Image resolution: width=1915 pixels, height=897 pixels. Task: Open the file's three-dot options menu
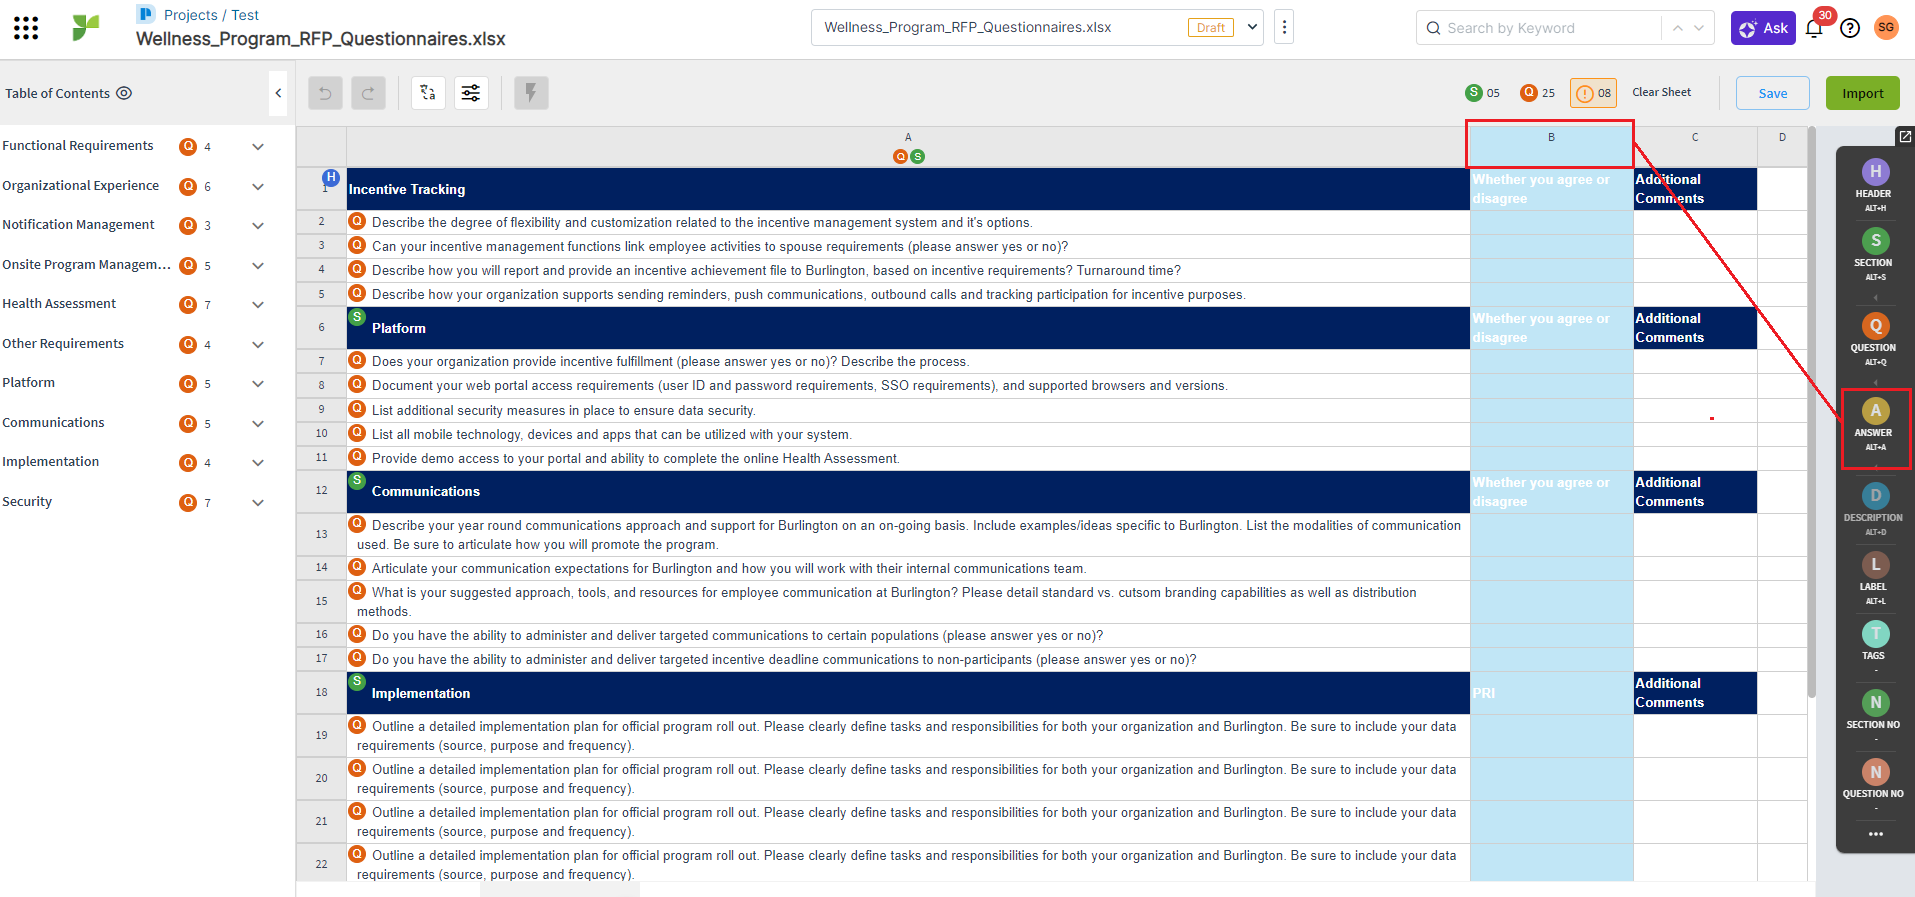pyautogui.click(x=1285, y=27)
